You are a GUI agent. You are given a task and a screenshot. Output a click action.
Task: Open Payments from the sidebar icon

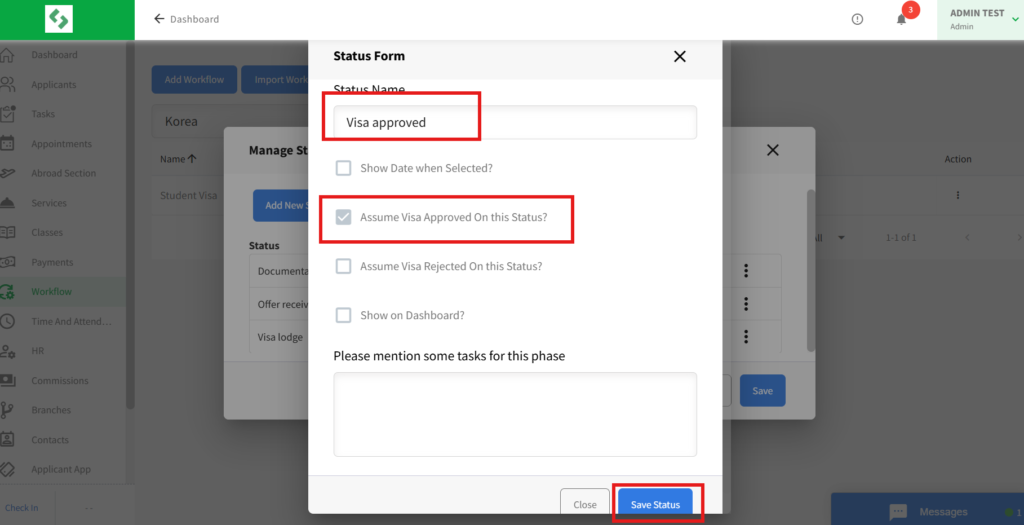coord(8,262)
